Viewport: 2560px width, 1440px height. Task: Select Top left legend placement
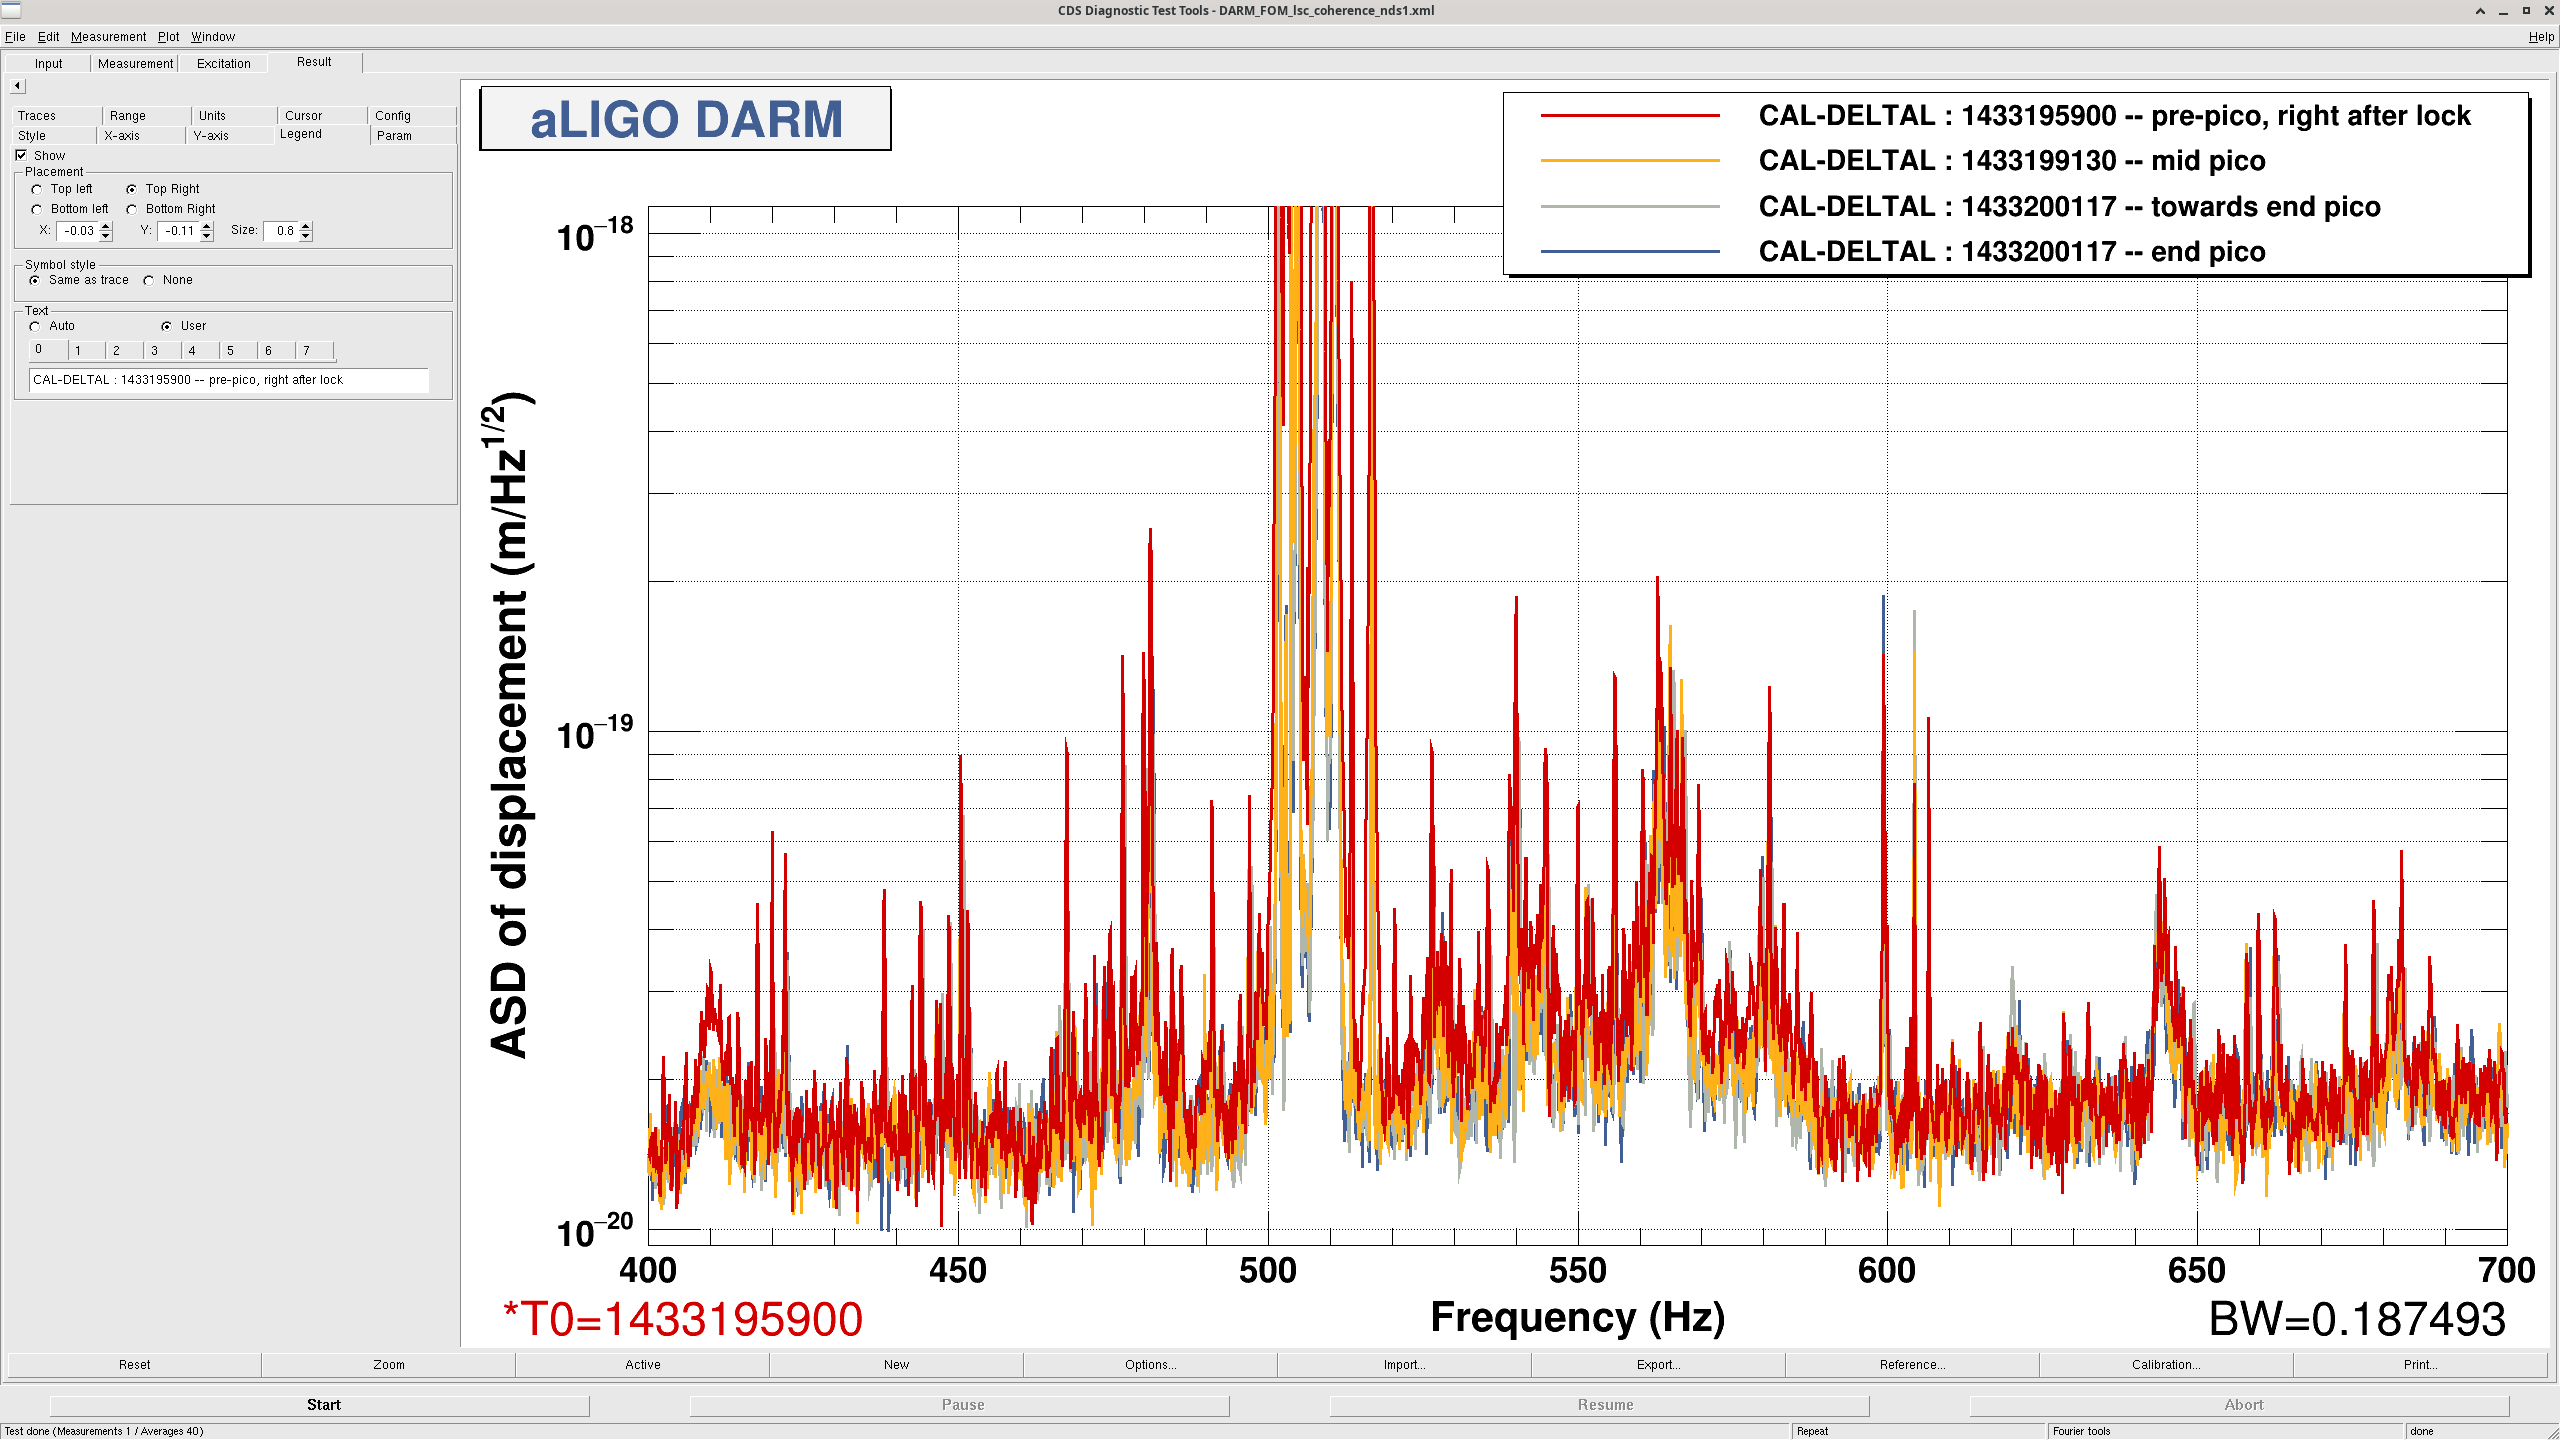coord(37,189)
